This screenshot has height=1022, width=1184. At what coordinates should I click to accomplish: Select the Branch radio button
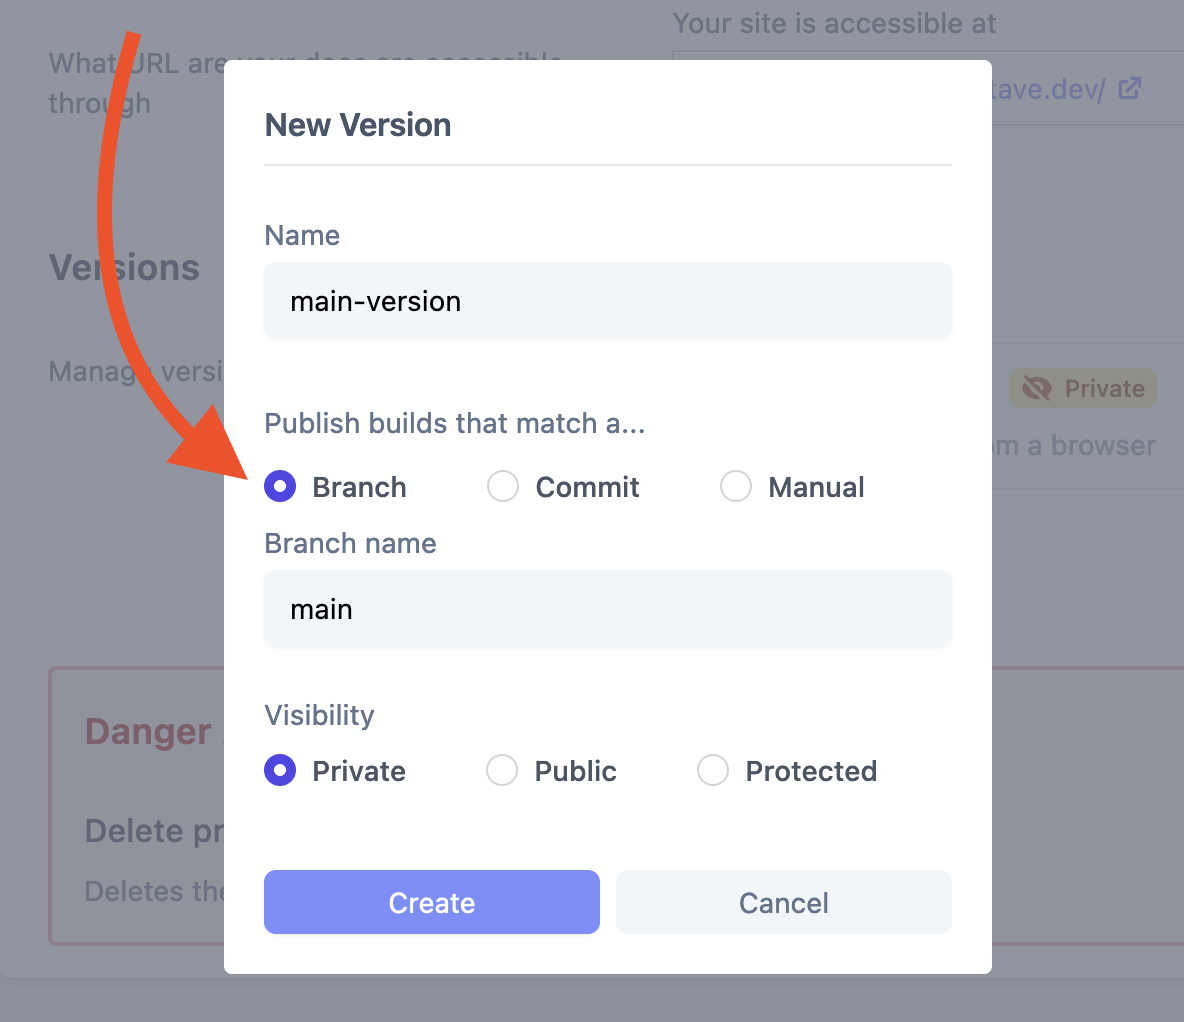(280, 486)
